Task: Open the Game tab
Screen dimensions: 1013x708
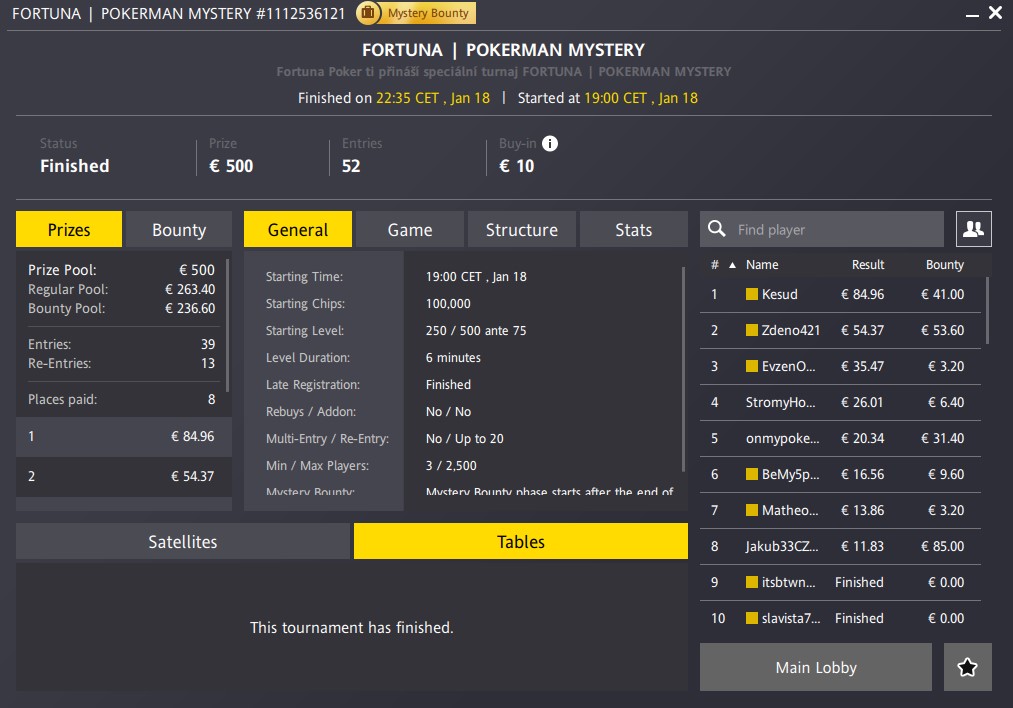Action: (410, 229)
